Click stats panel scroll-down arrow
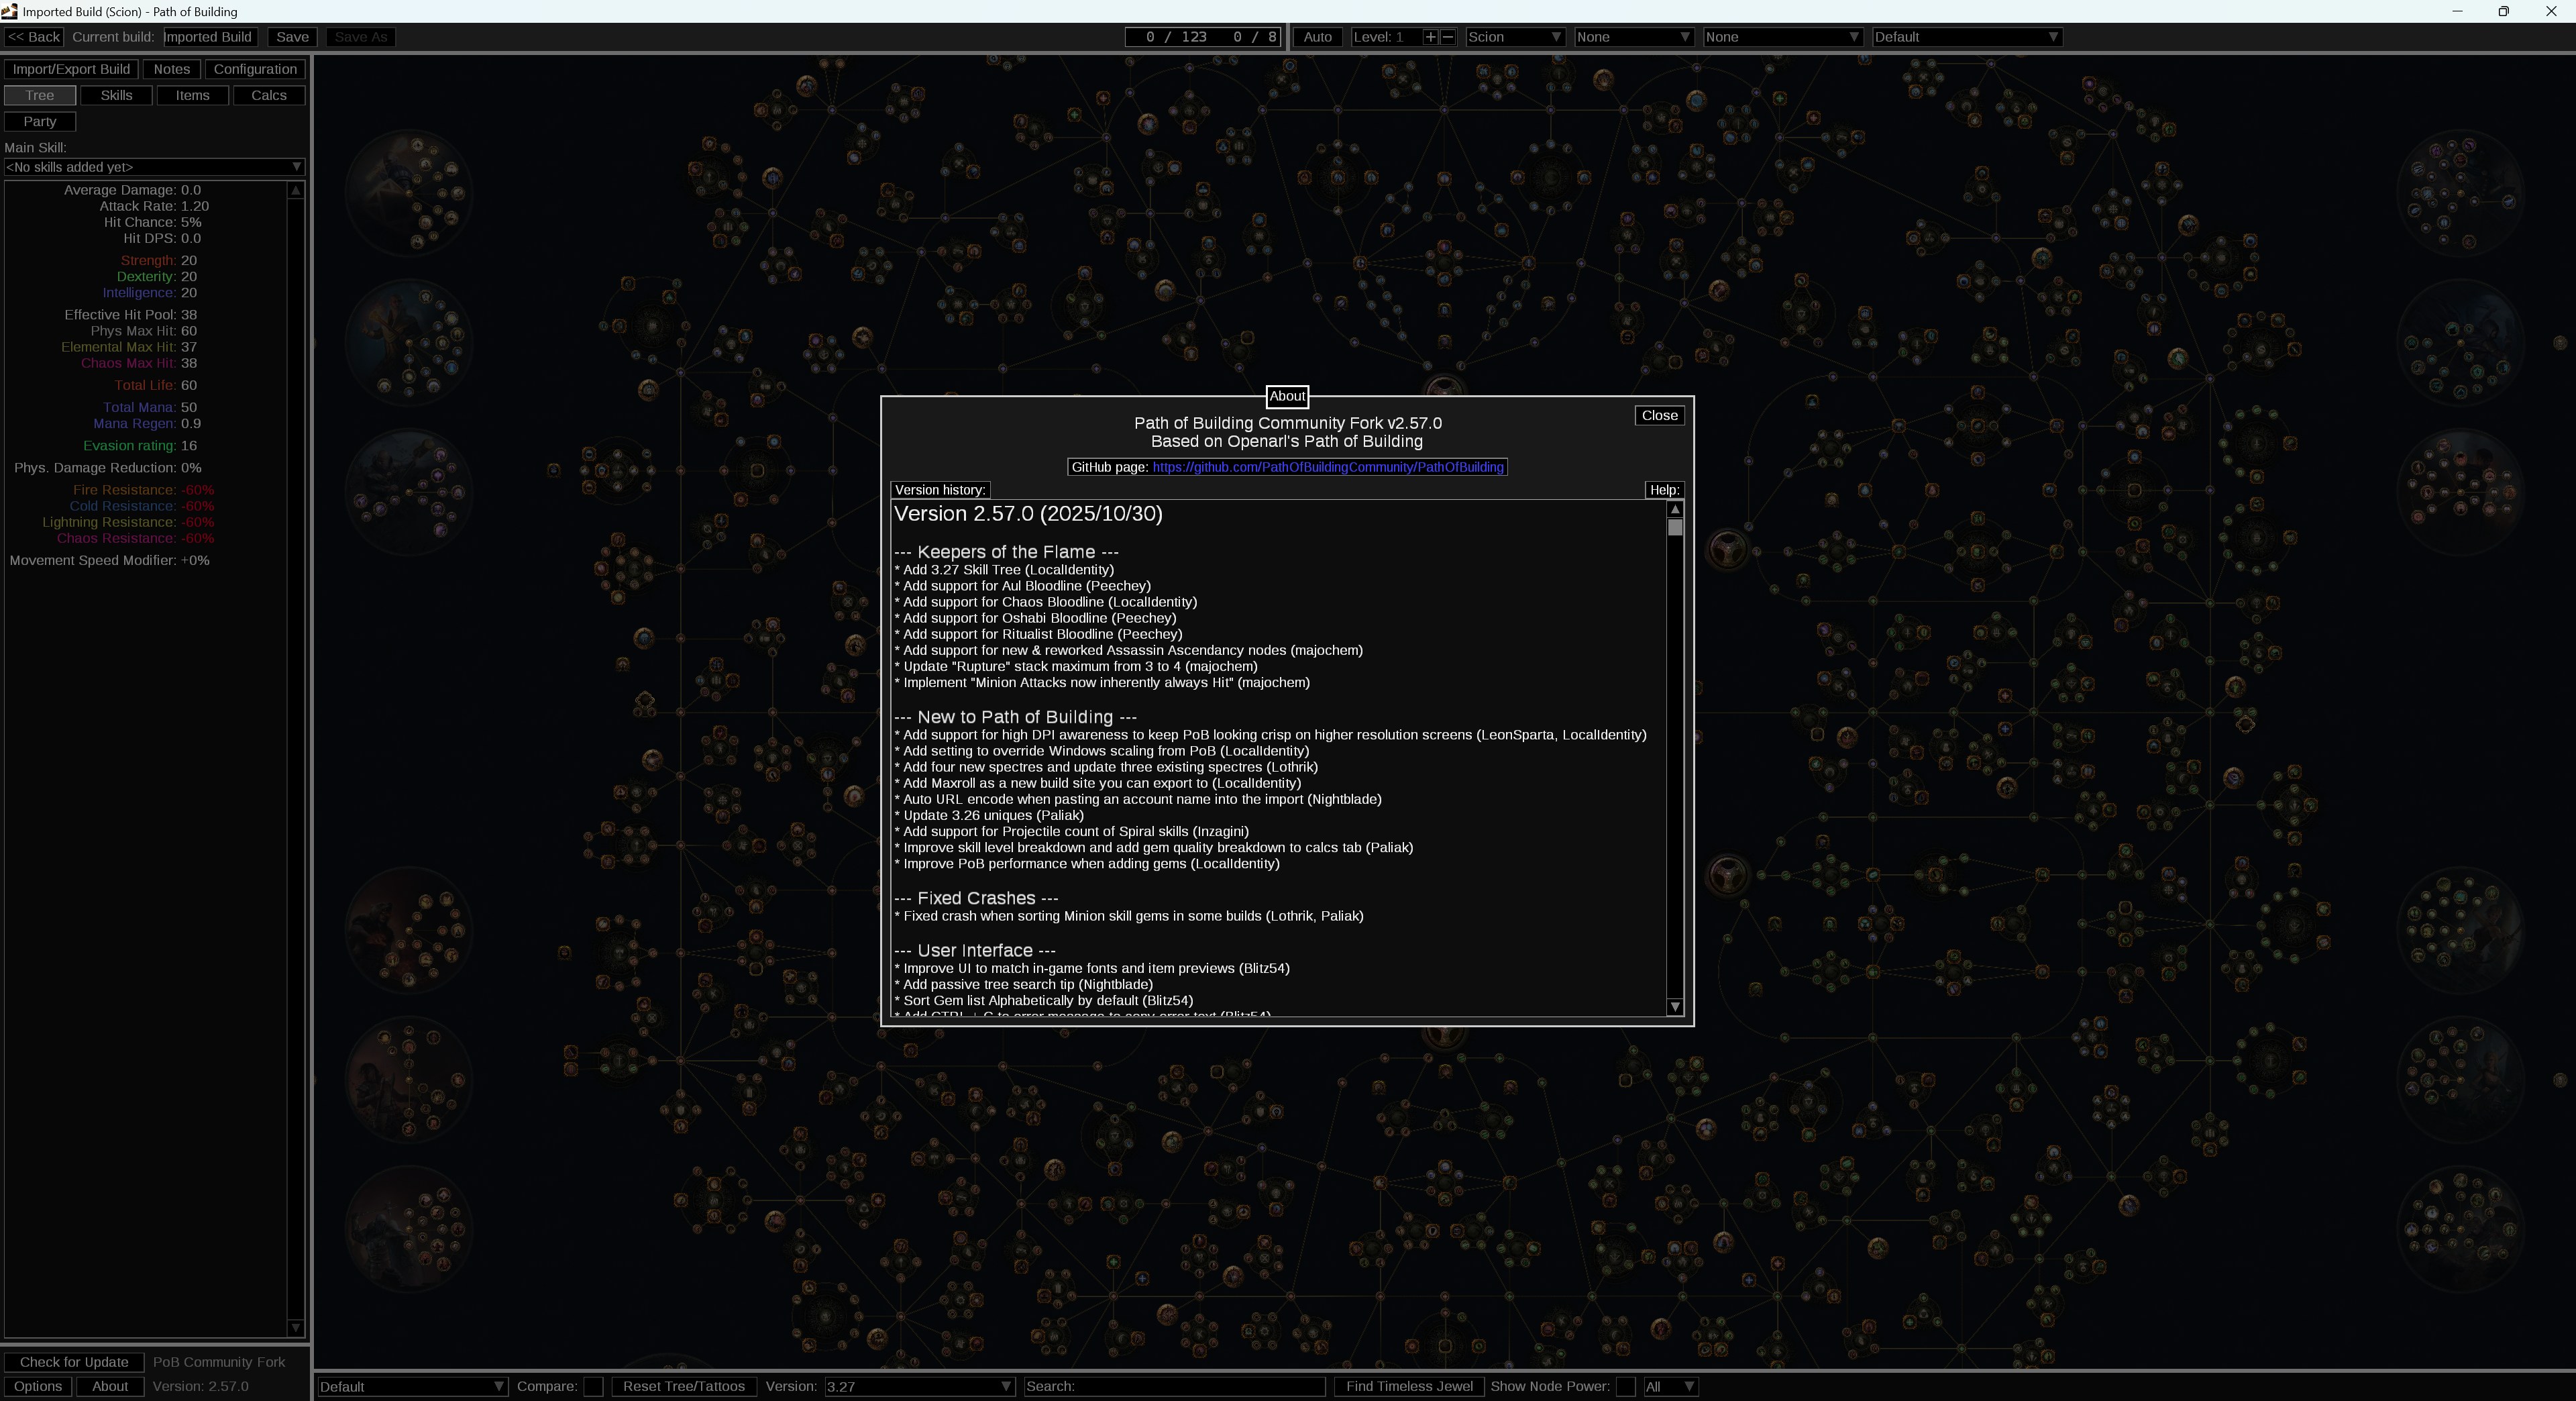2576x1401 pixels. point(295,1327)
